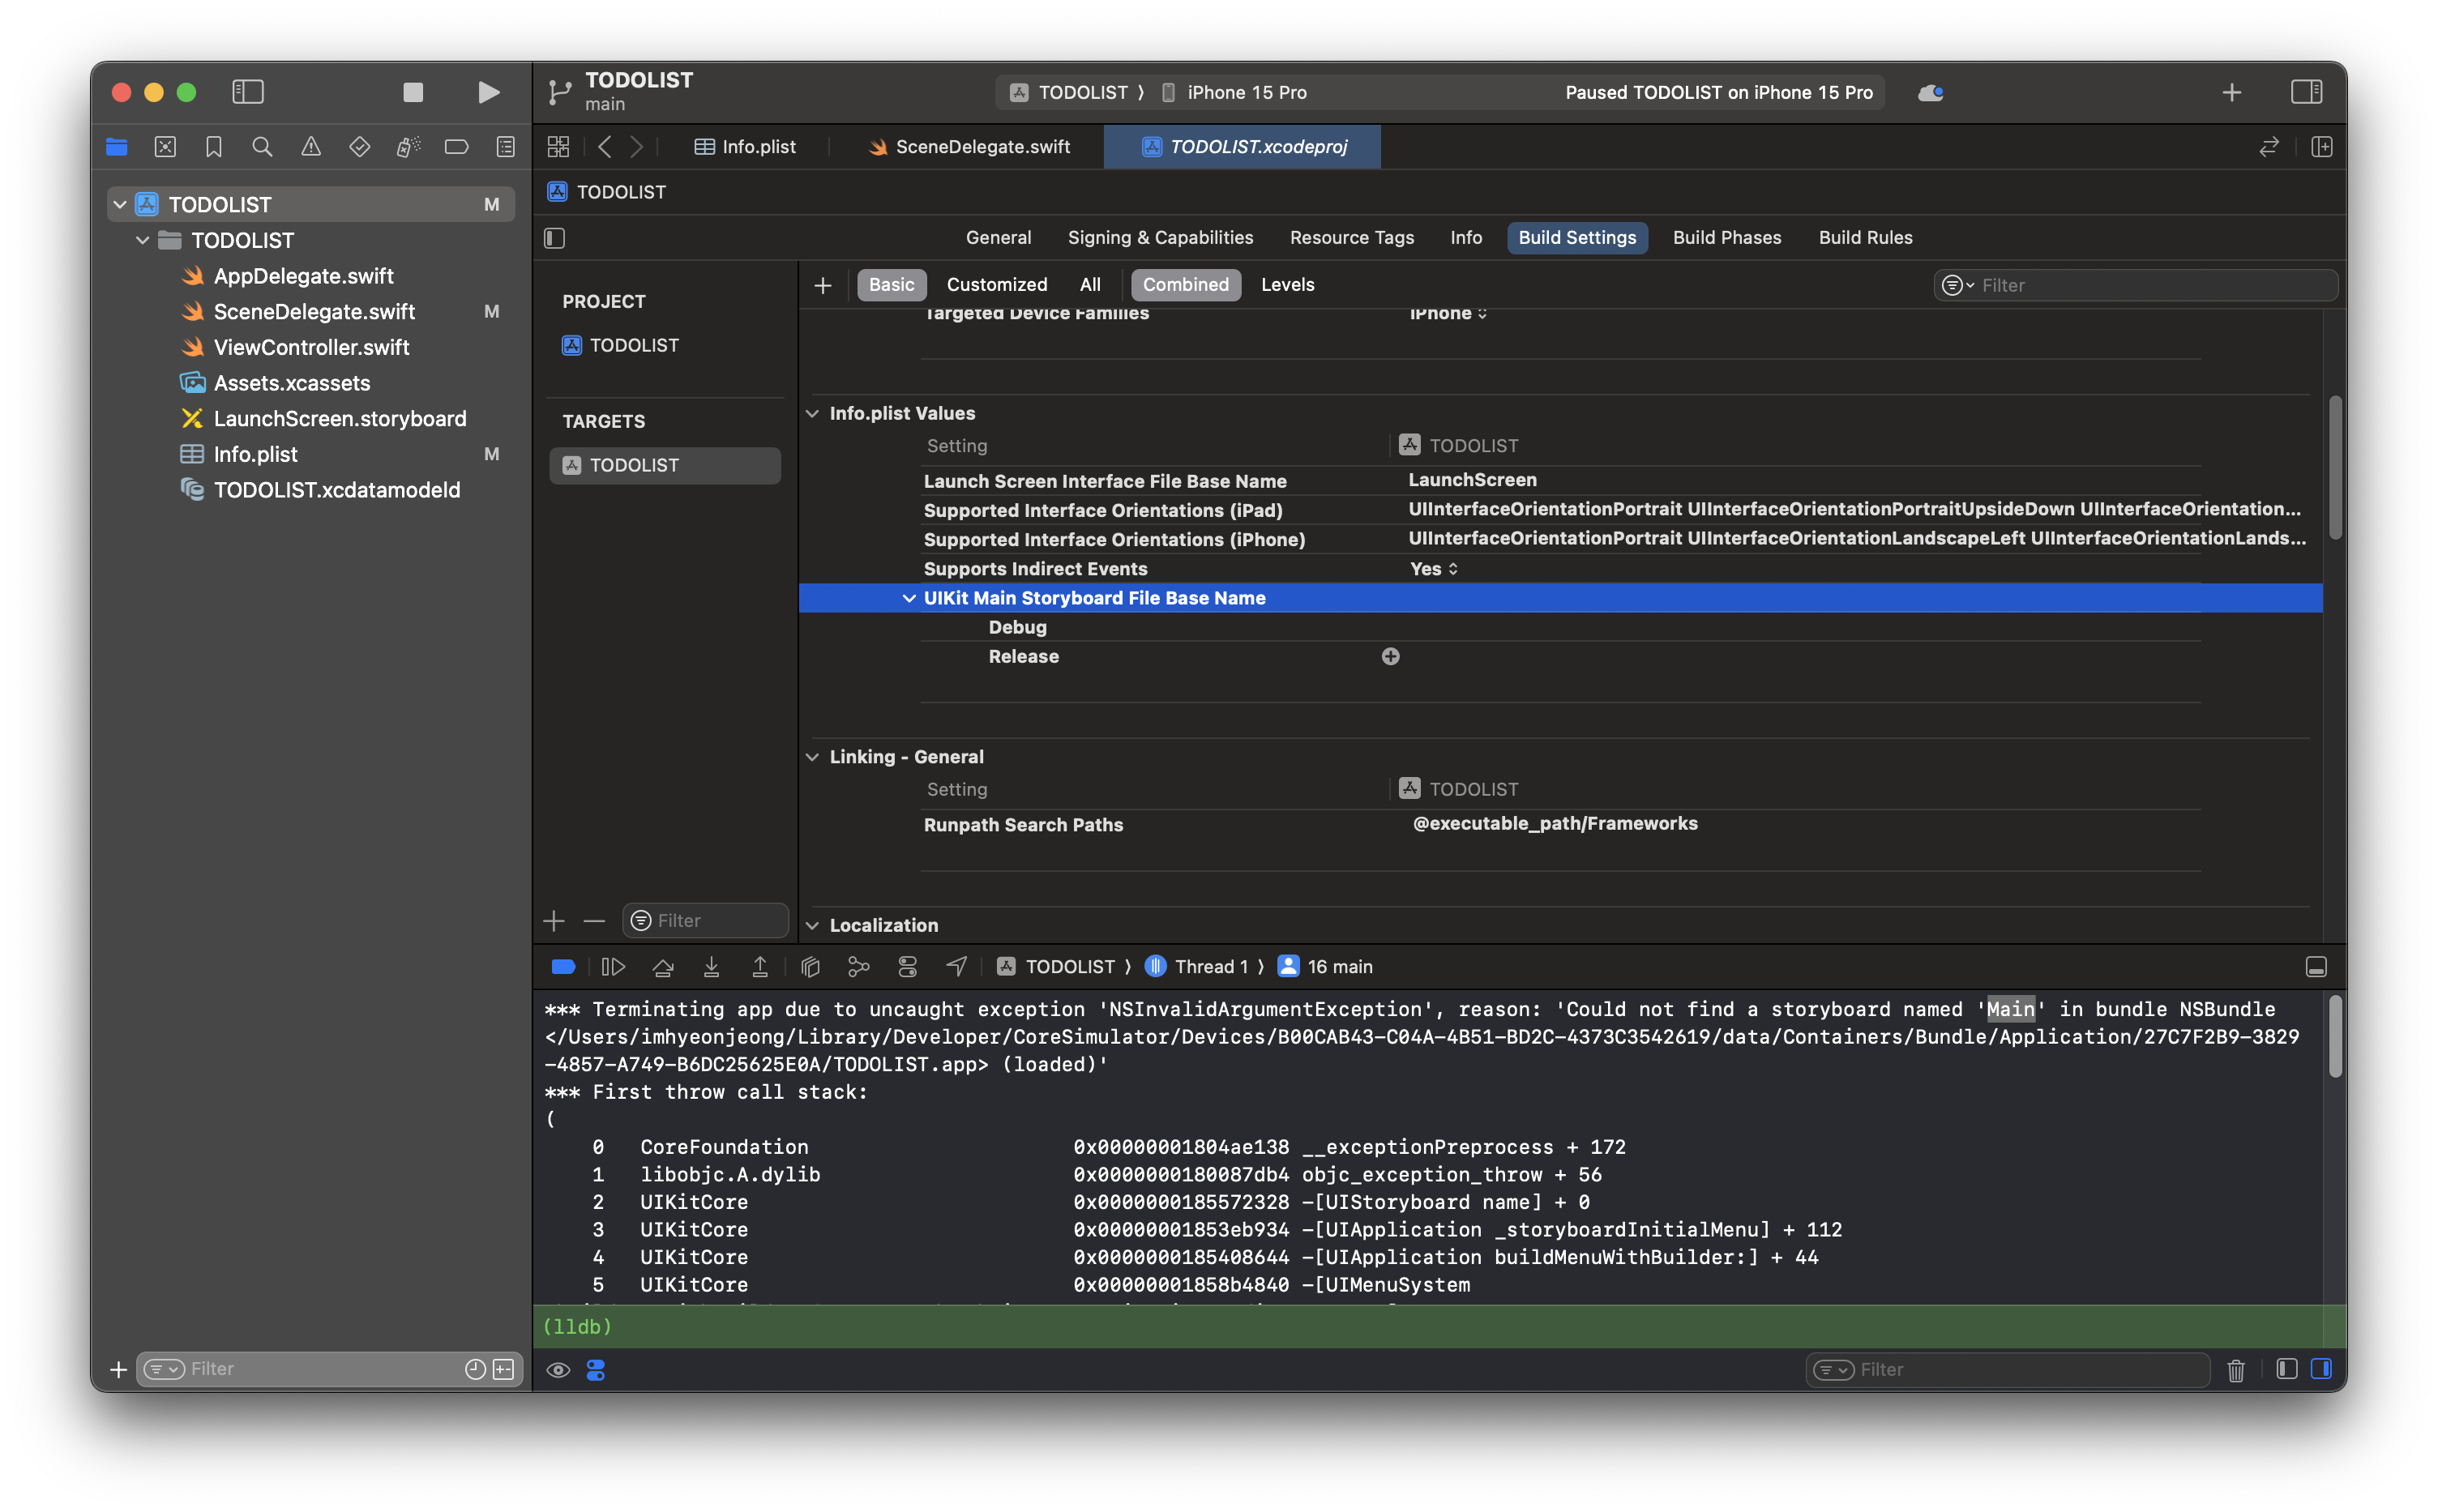Show Customized build settings
Viewport: 2438px width, 1512px height.
[x=997, y=285]
